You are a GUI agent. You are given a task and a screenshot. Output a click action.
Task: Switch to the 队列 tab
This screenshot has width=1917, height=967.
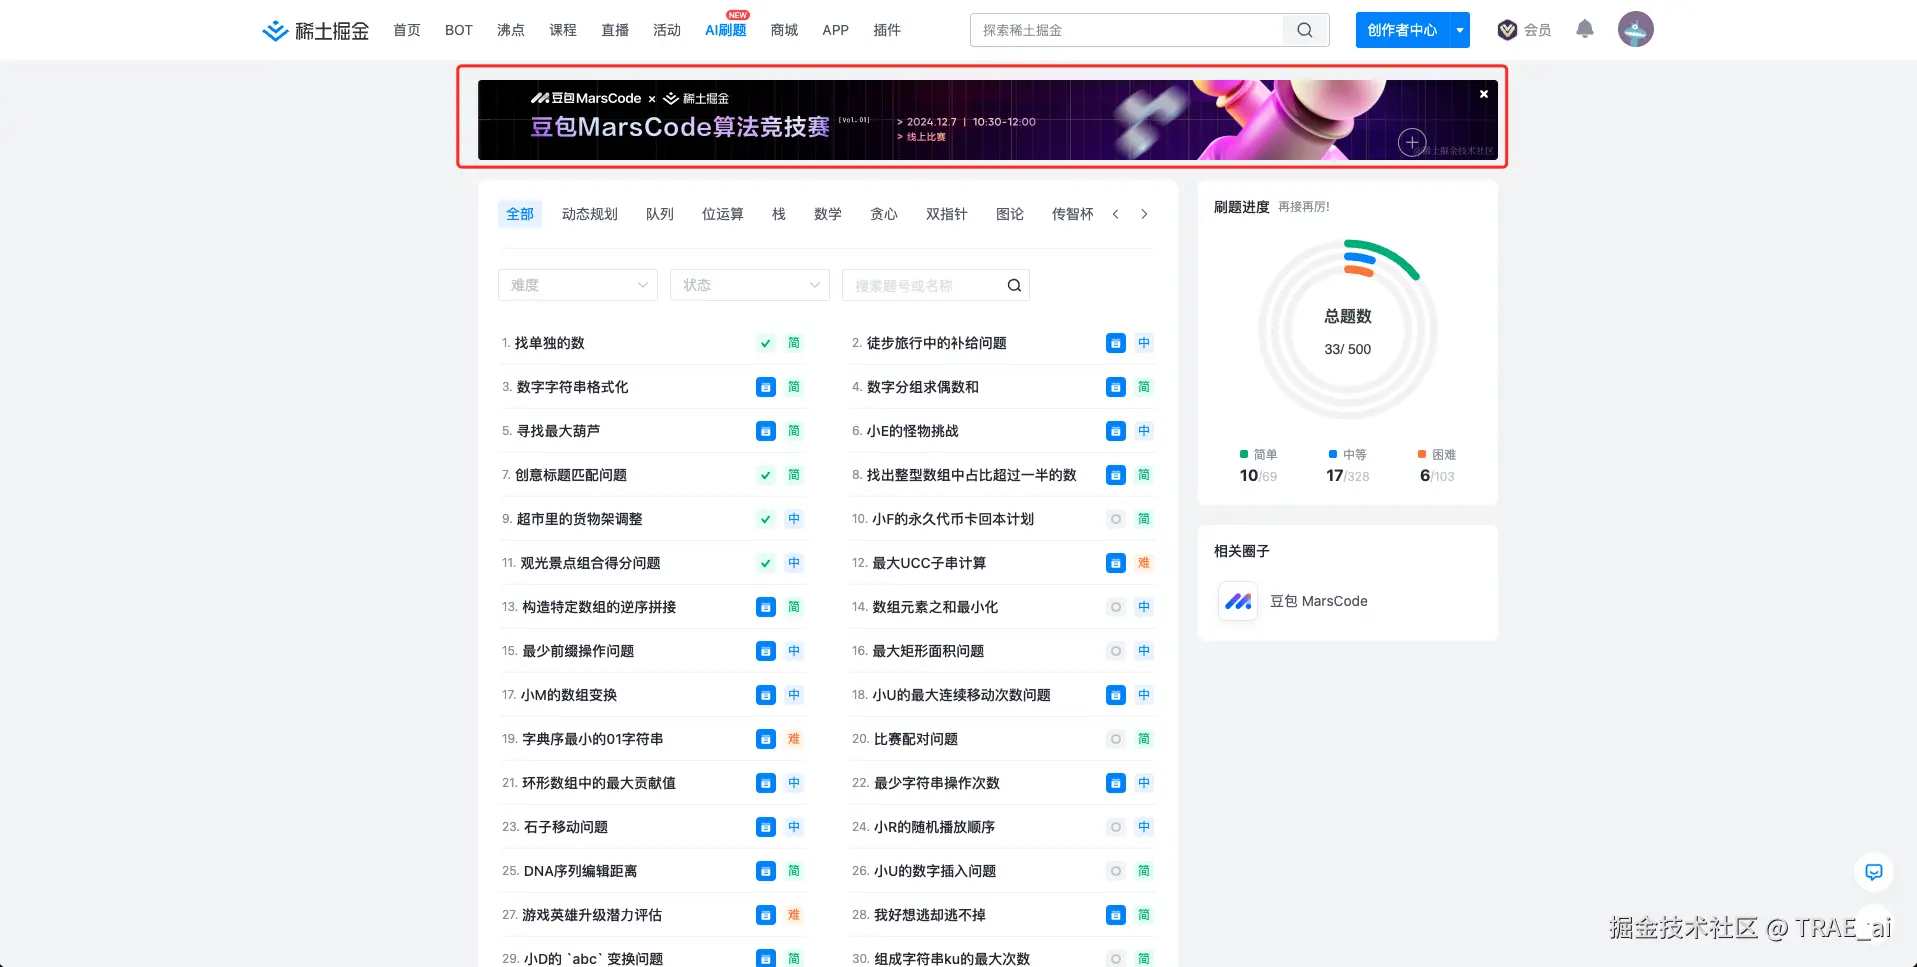660,214
